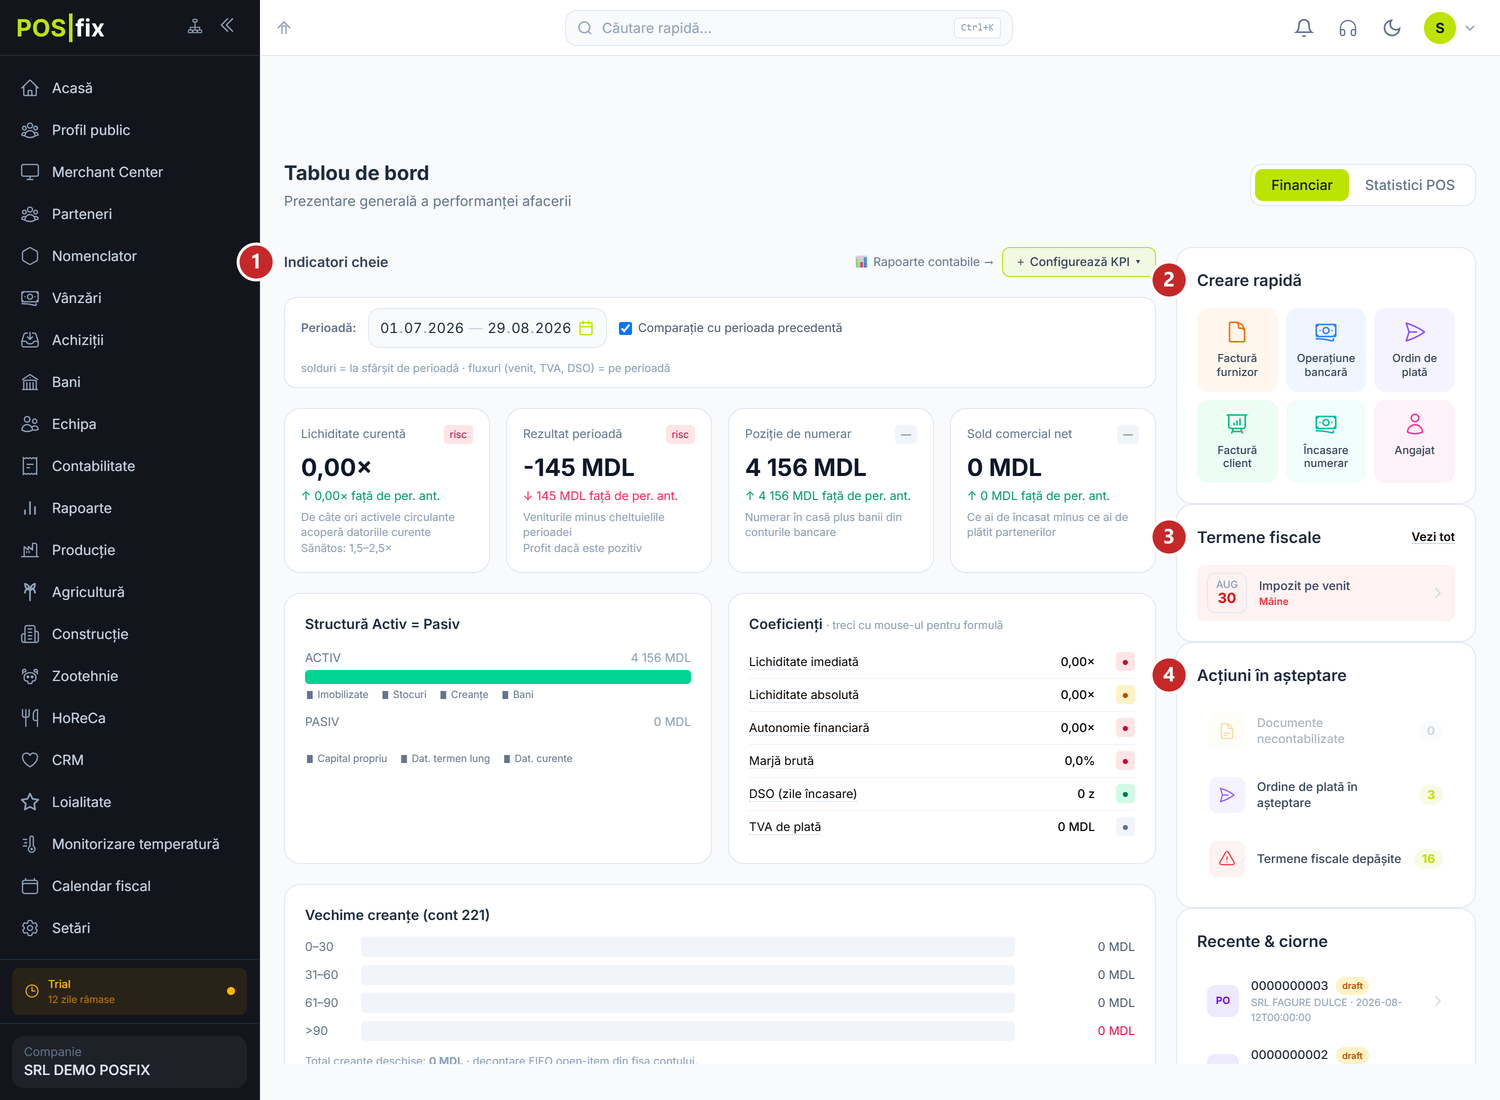Switch to the Financiar tab
This screenshot has height=1100, width=1500.
click(x=1301, y=185)
